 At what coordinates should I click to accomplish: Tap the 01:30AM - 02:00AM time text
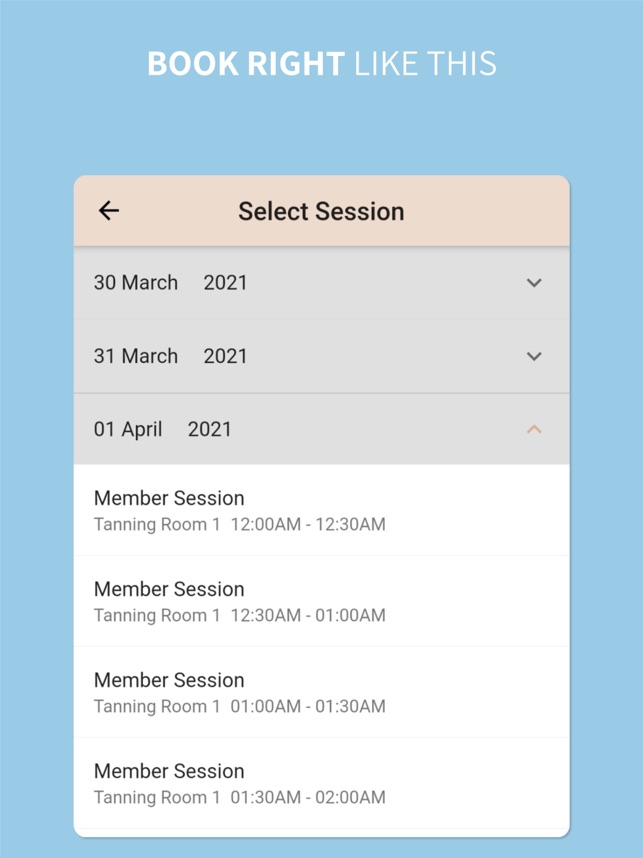pos(308,797)
